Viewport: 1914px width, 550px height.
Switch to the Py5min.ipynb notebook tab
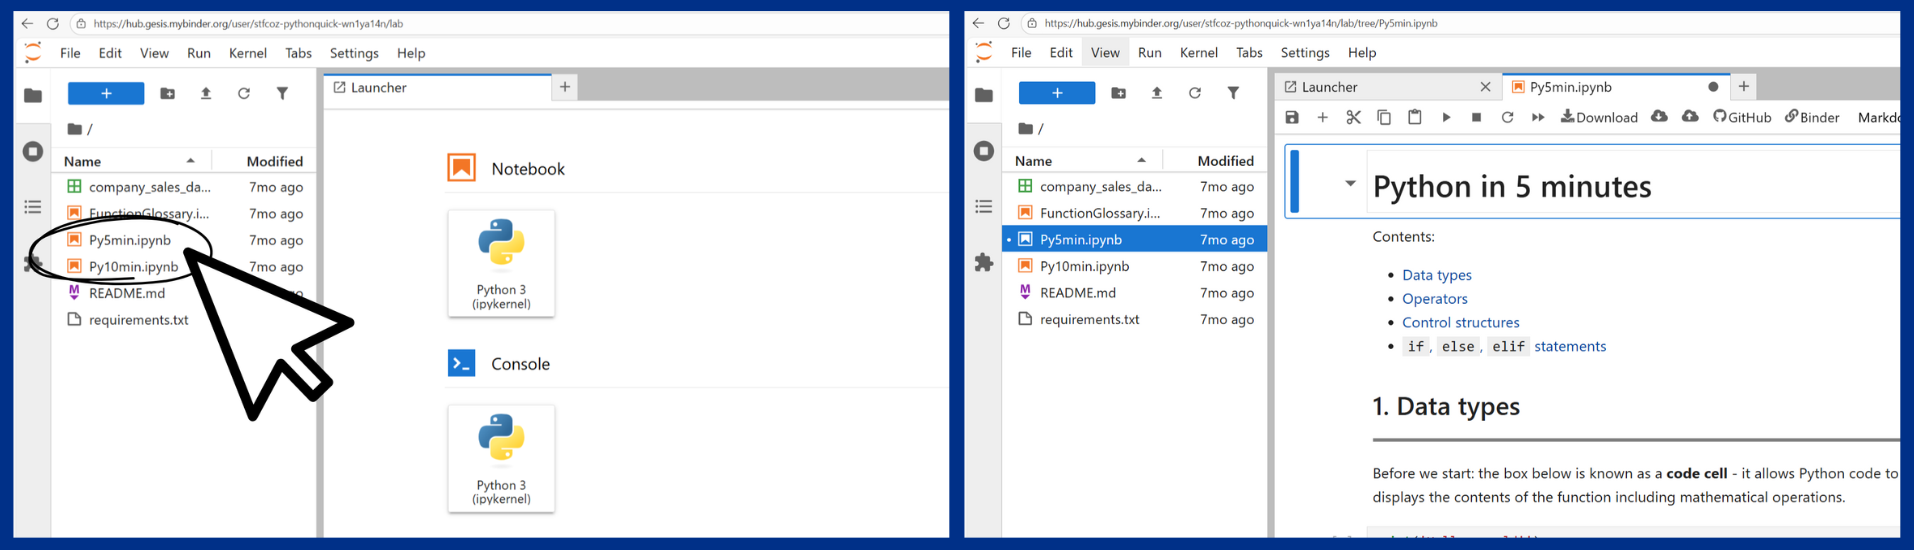pos(1570,88)
